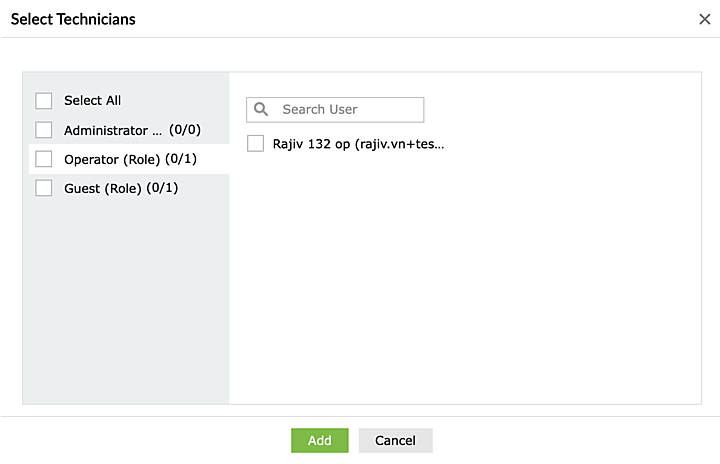Click the (0/0) count beside Administrator

coord(185,130)
